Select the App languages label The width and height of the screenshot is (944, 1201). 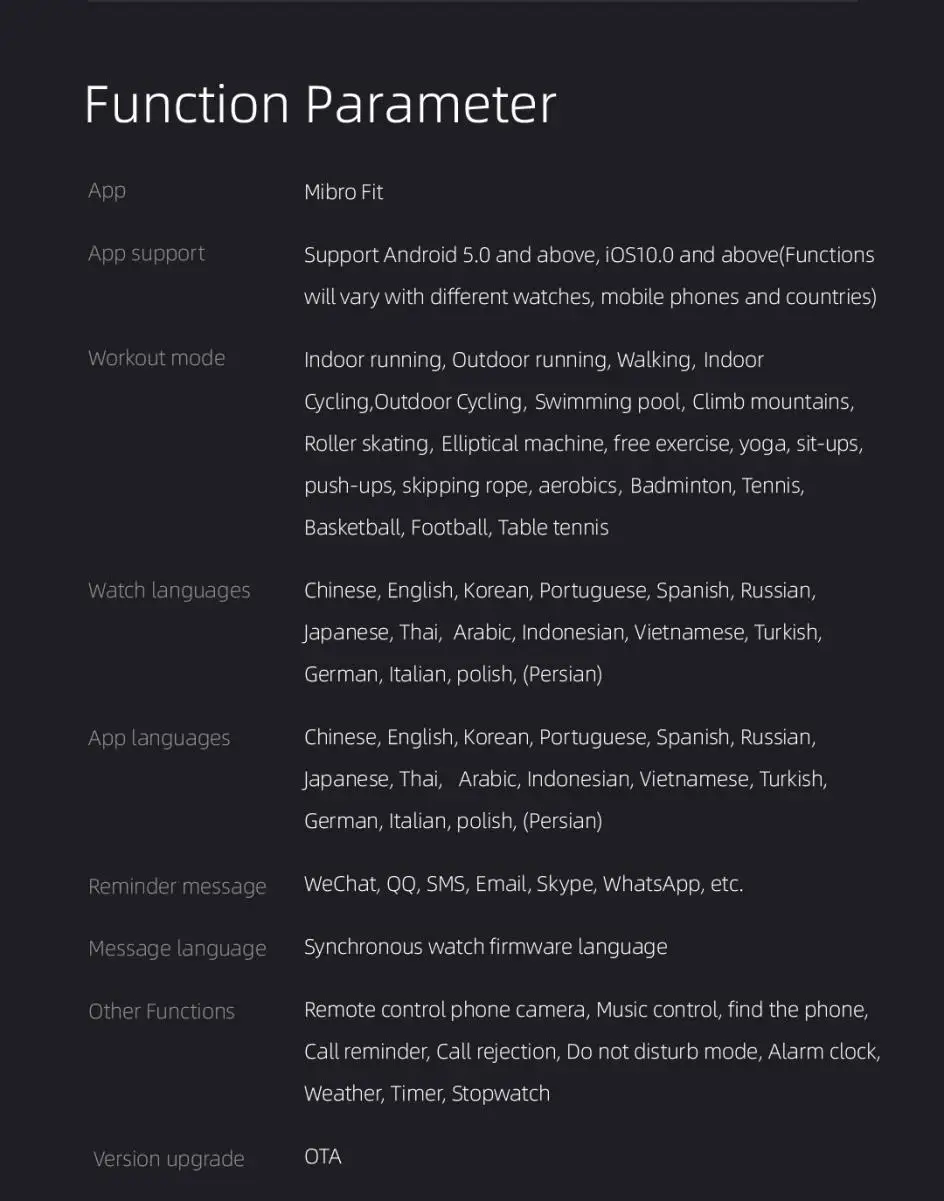click(x=159, y=738)
